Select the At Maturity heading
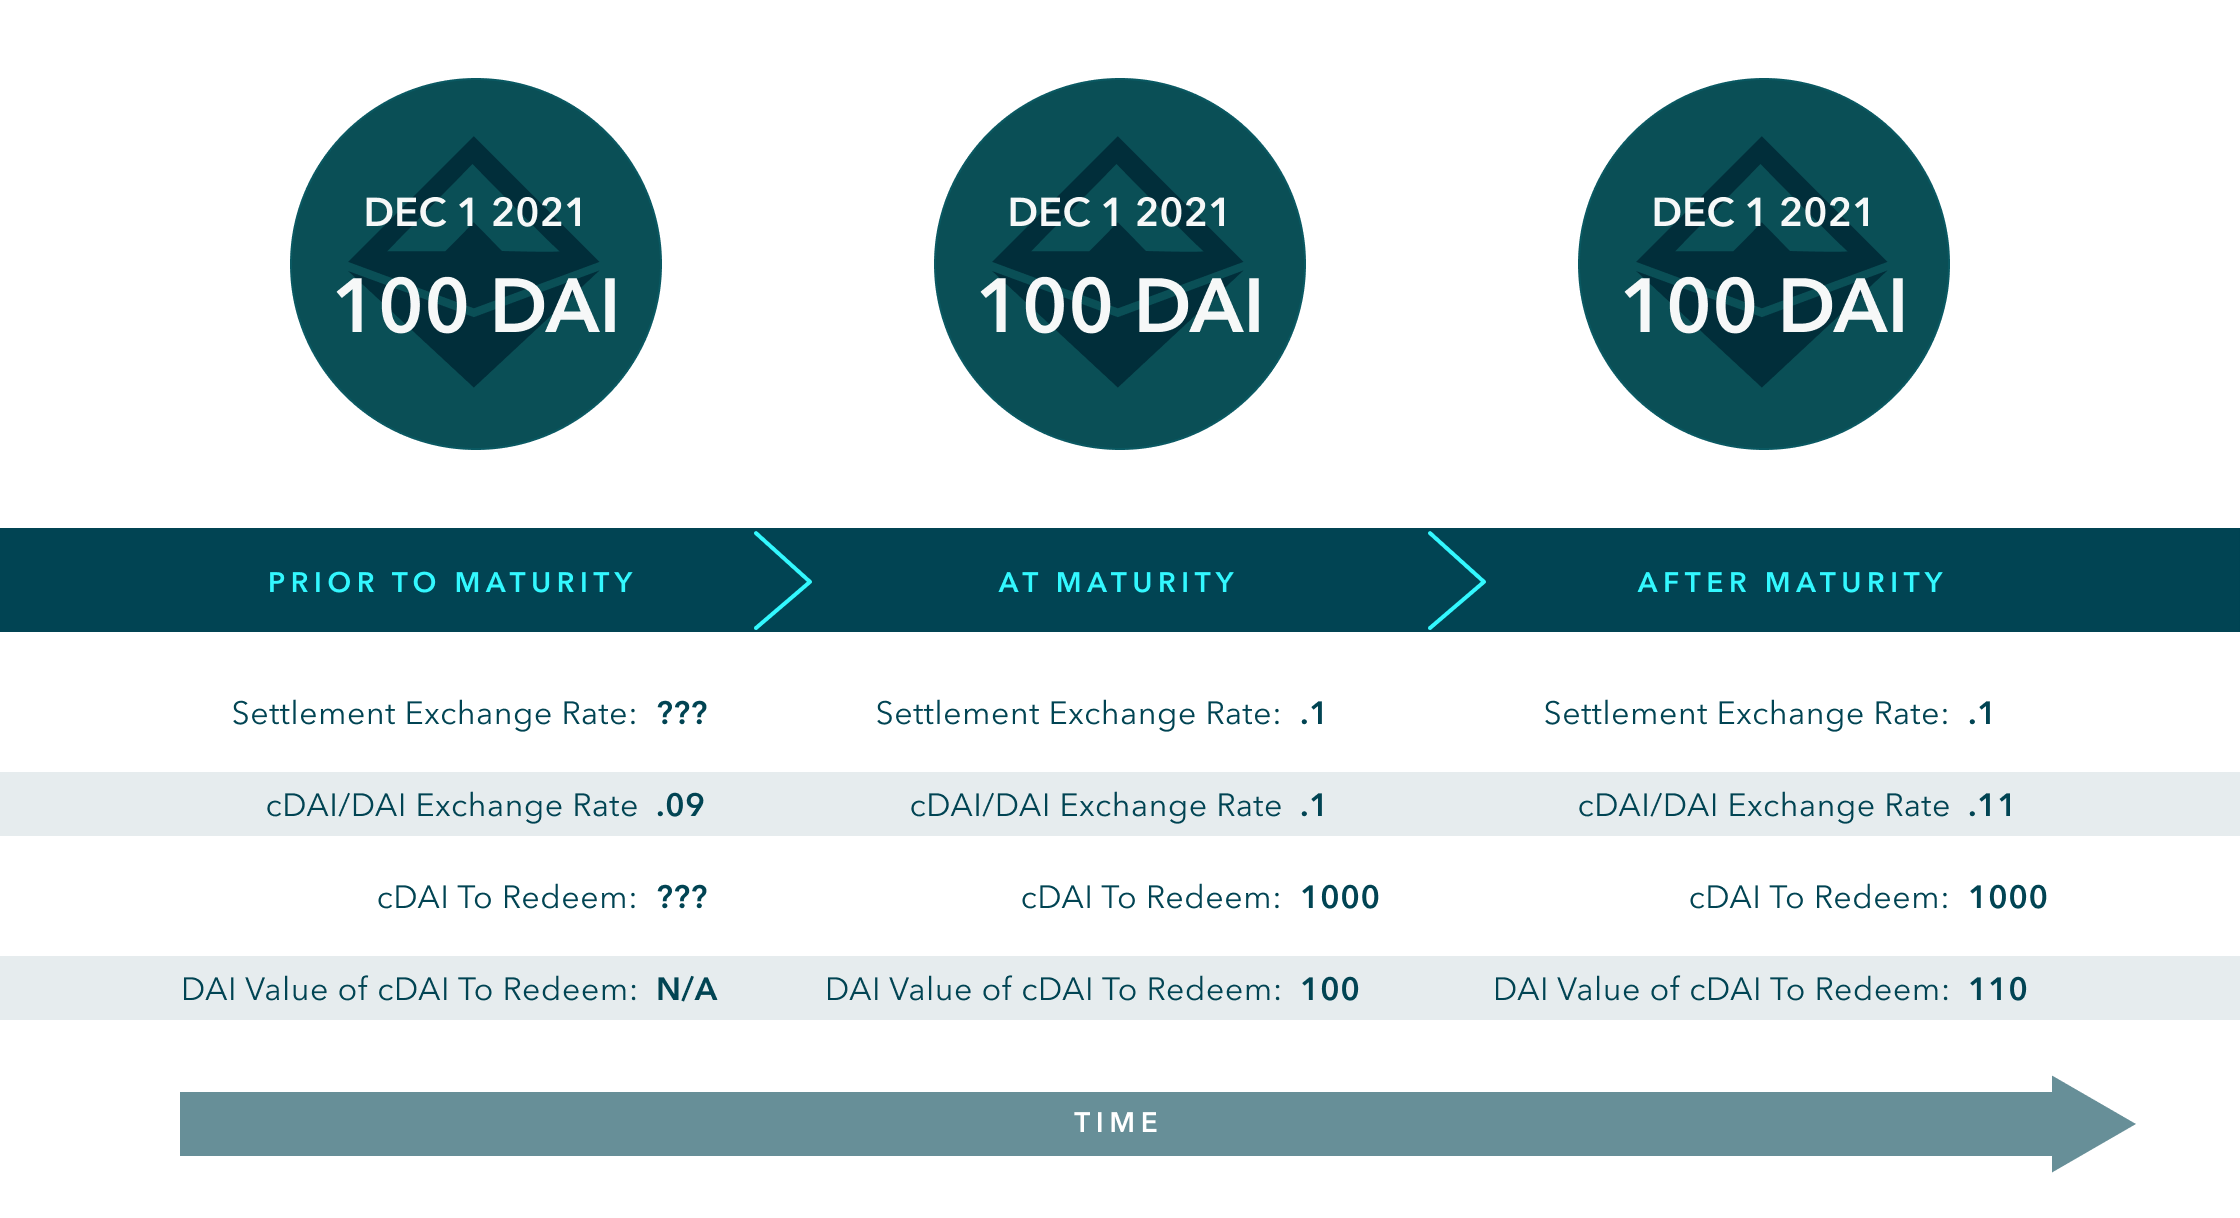Screen dimensions: 2240x1218 [1117, 582]
